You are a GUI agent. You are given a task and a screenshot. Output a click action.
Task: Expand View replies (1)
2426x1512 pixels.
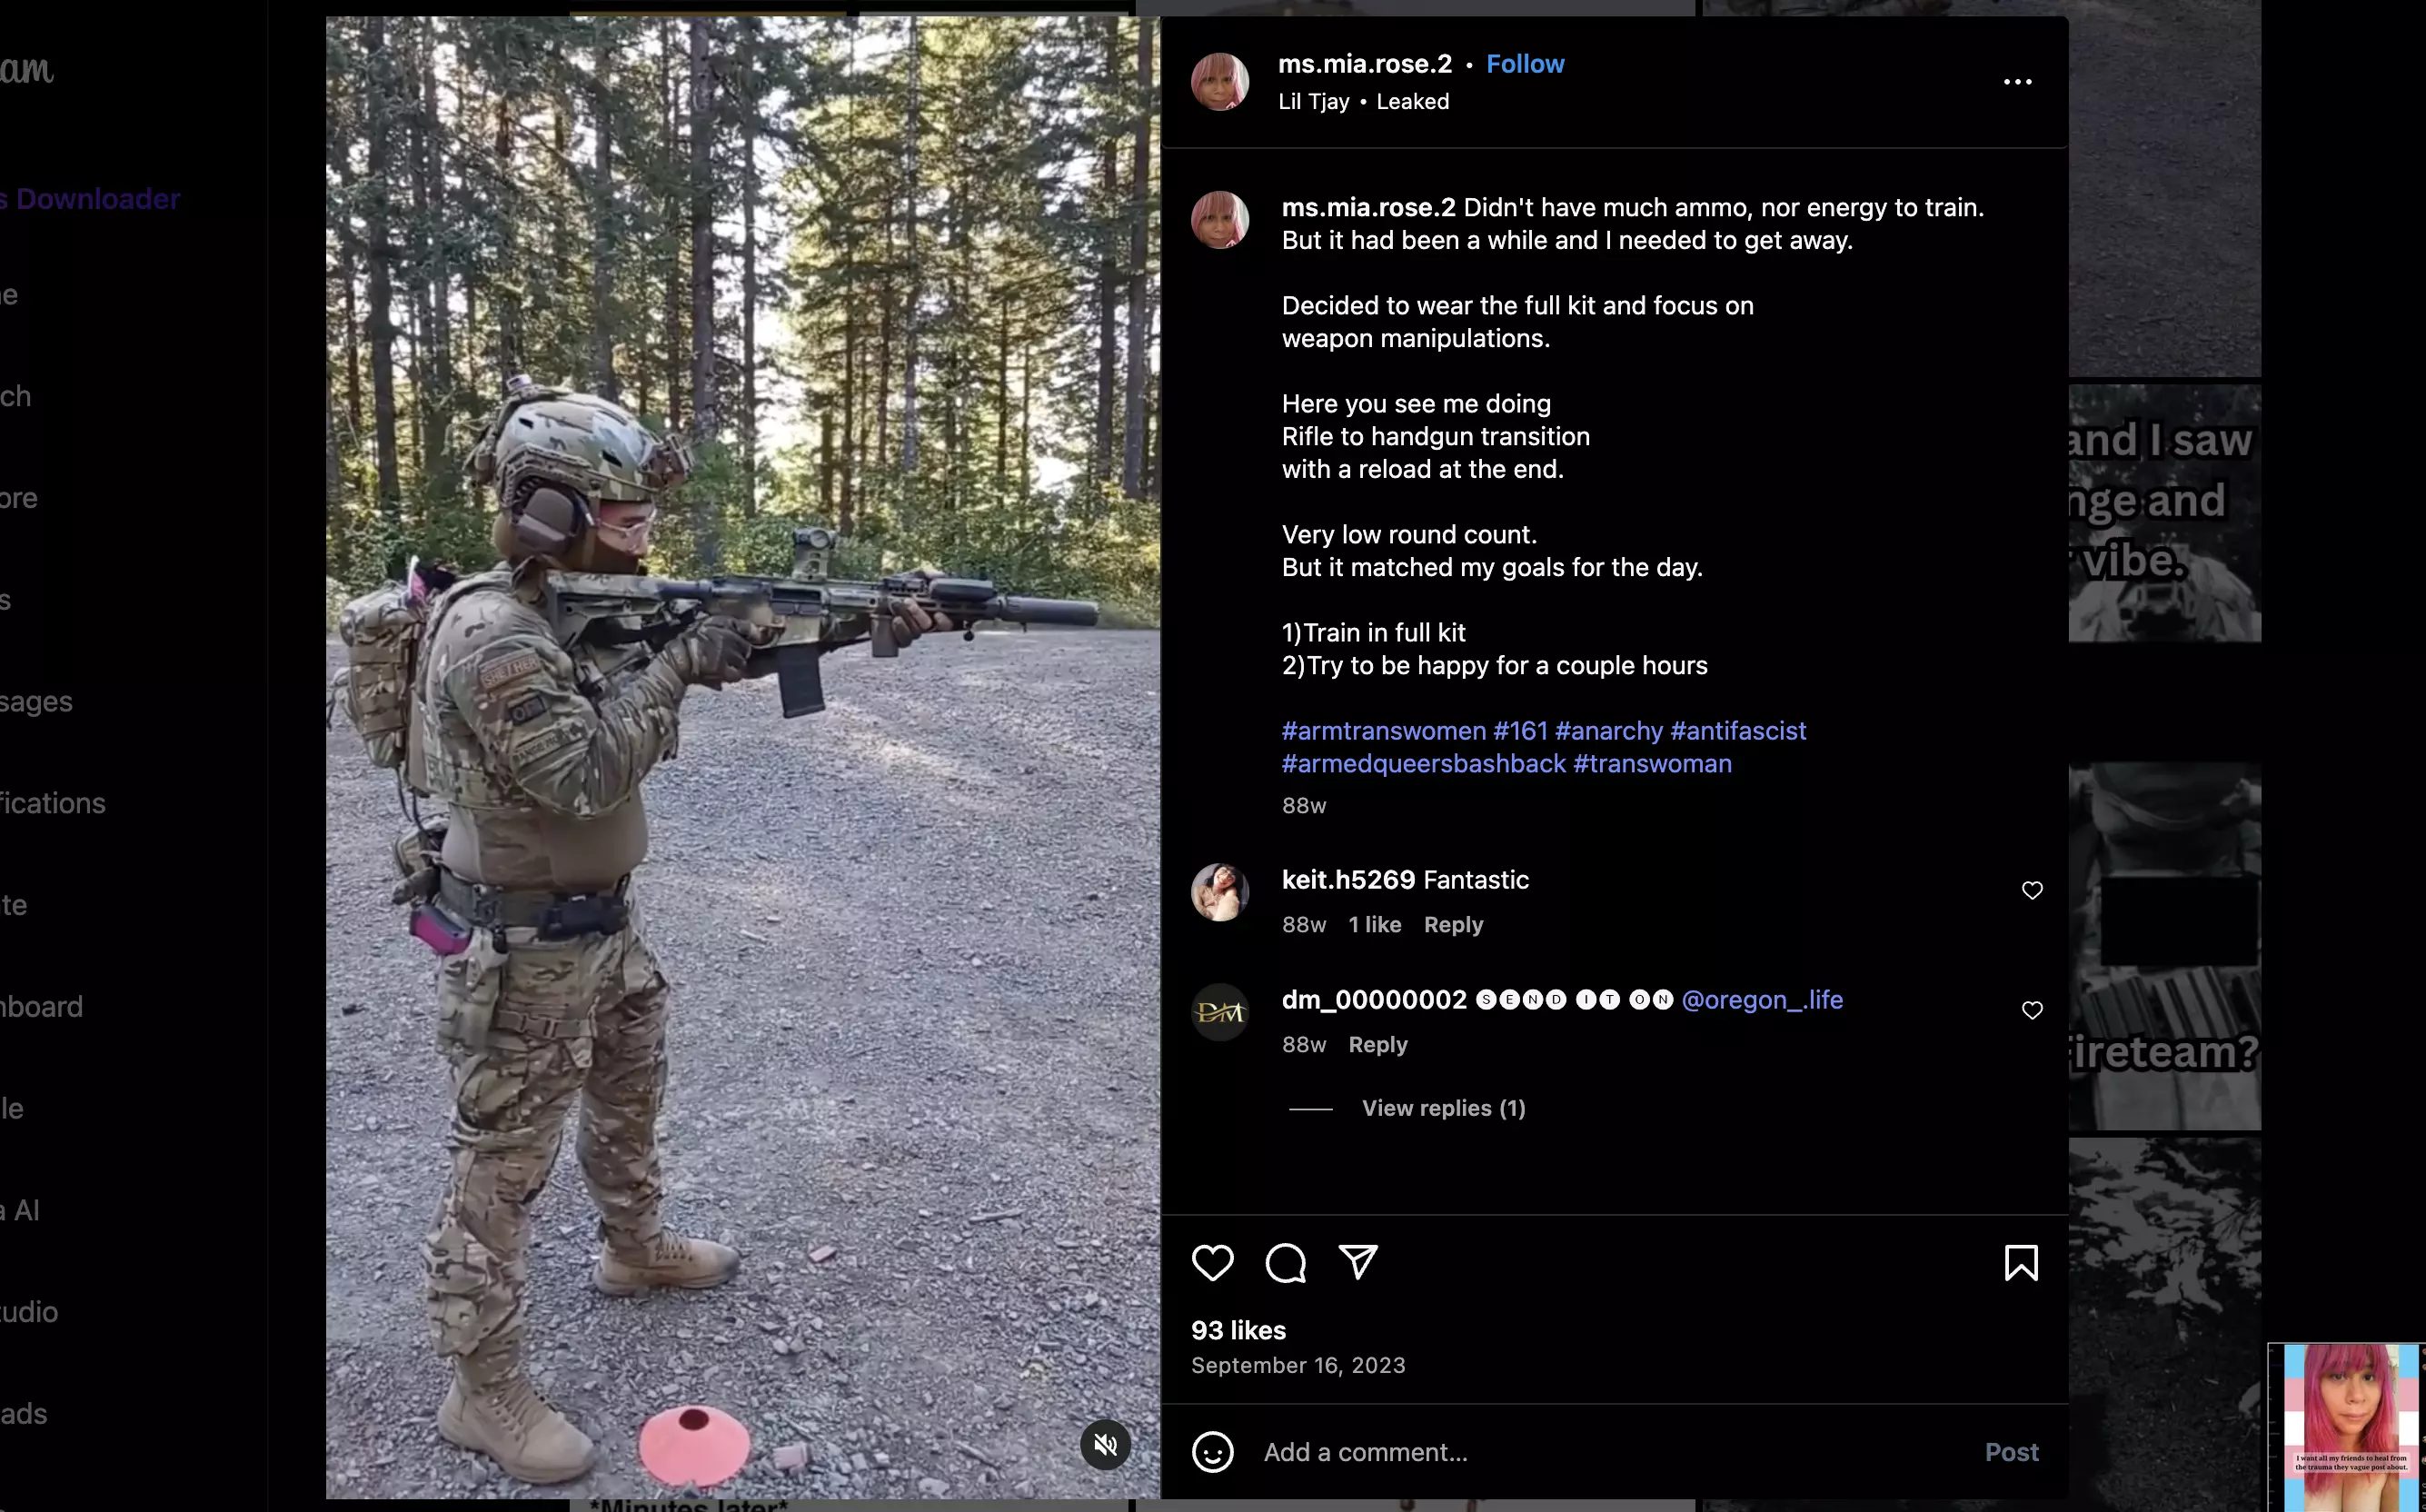coord(1443,1108)
